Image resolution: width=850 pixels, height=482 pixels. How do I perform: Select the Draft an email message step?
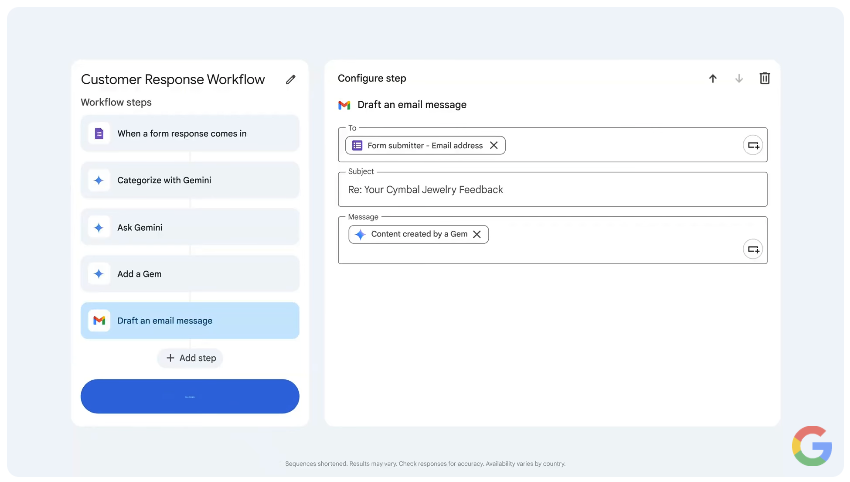point(190,321)
